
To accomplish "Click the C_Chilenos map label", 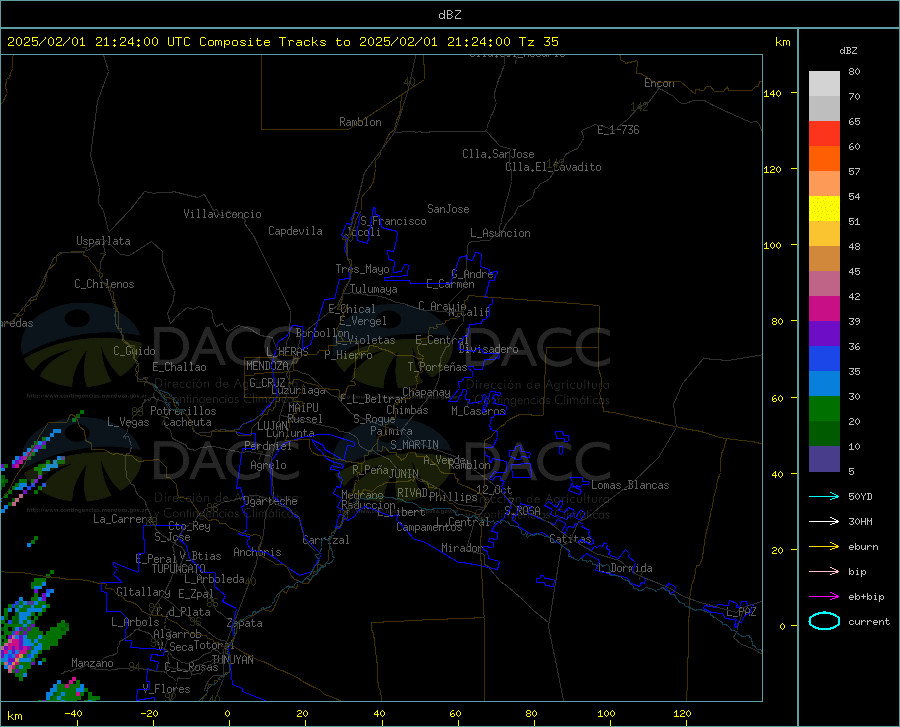I will pyautogui.click(x=104, y=284).
